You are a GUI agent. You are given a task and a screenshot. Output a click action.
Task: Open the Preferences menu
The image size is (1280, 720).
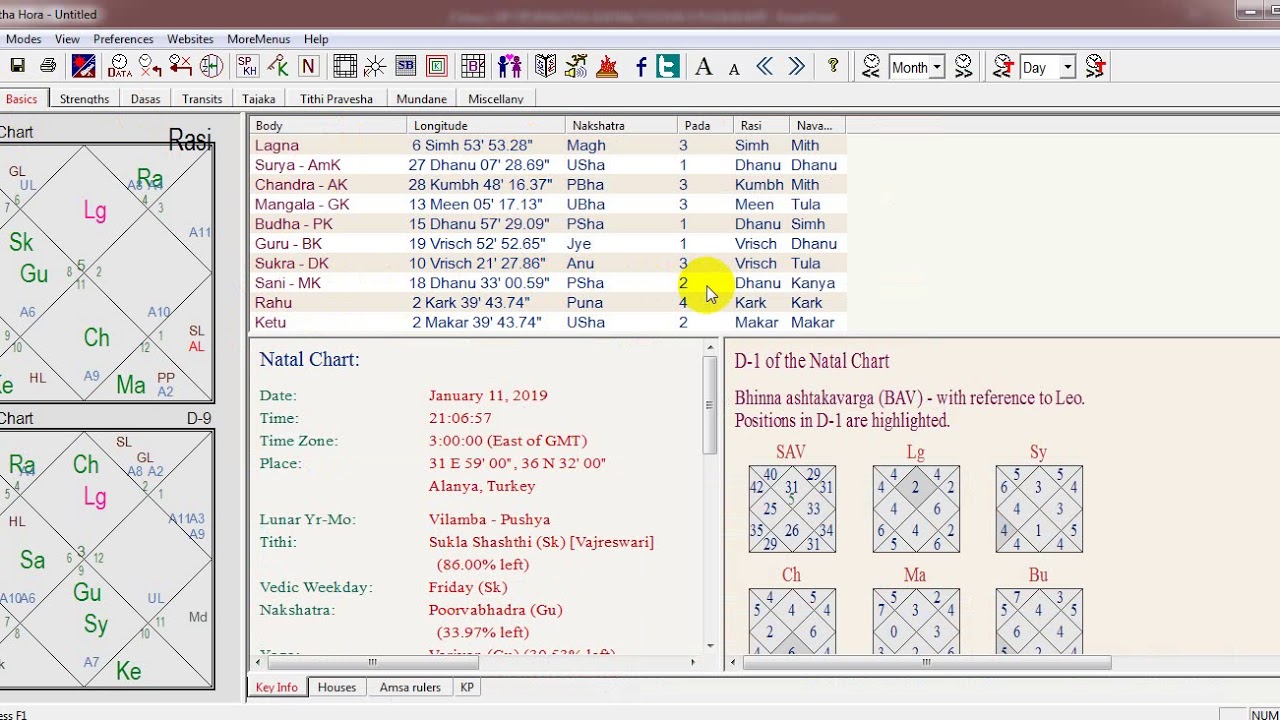(x=123, y=39)
